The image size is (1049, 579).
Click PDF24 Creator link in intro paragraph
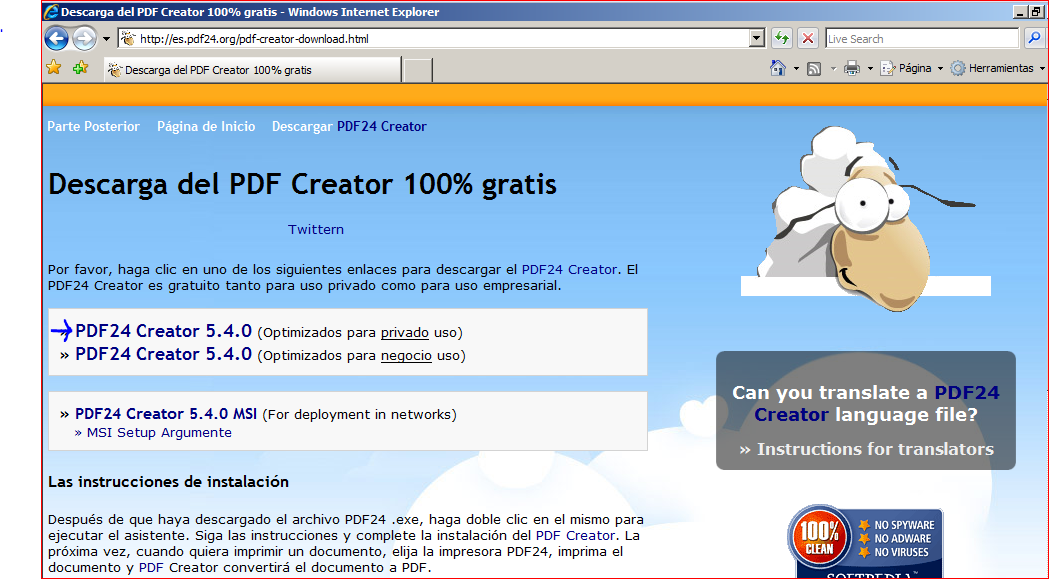(x=569, y=270)
